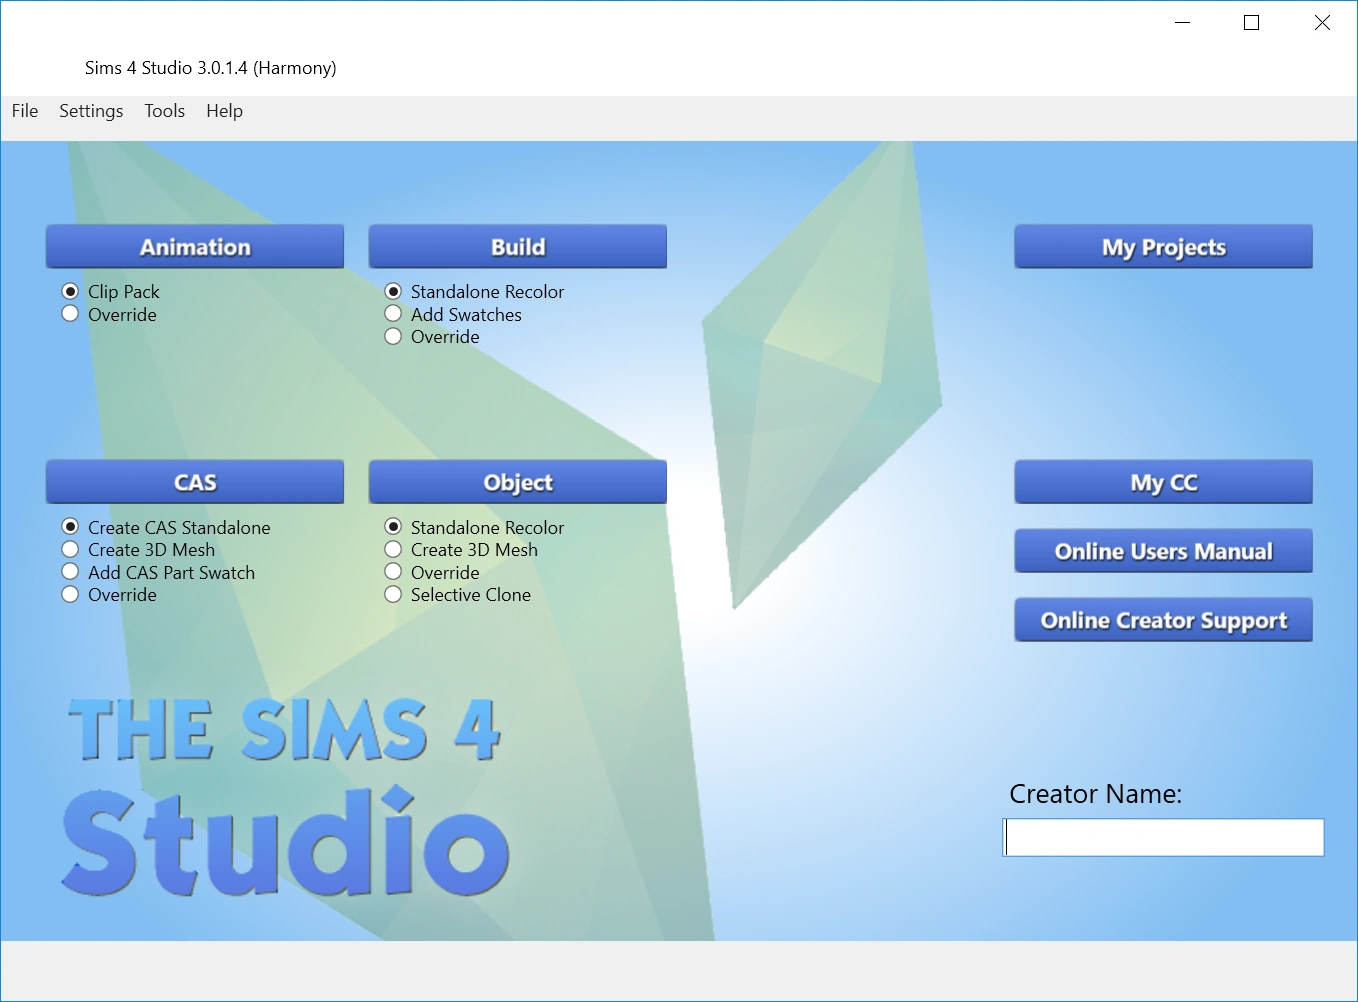
Task: Minimize the Sims 4 Studio window
Action: pos(1183,22)
